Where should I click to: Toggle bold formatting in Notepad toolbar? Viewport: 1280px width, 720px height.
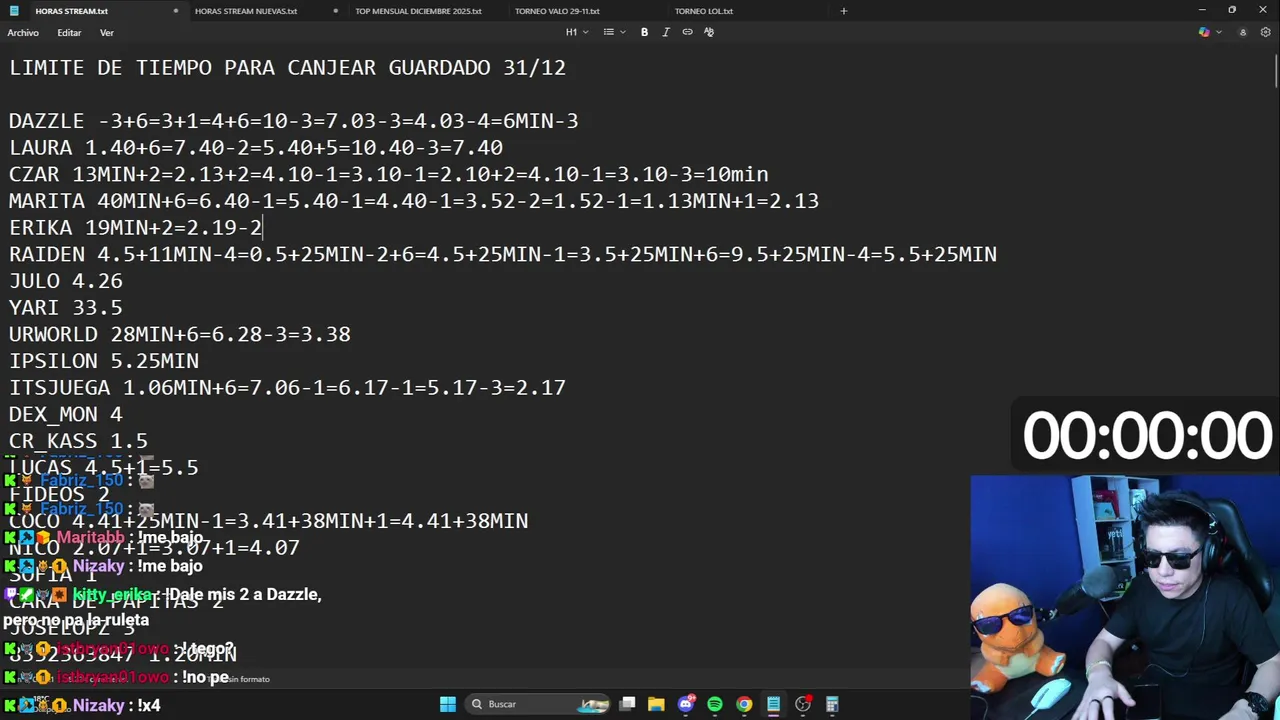644,32
